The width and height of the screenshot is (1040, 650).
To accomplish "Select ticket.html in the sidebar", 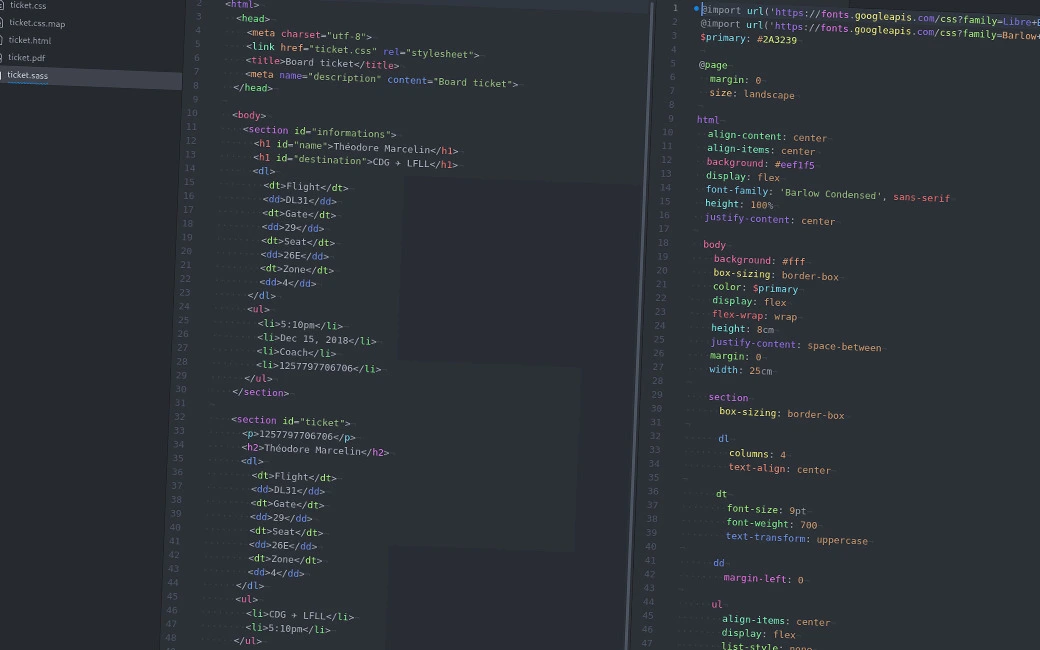I will 30,41.
